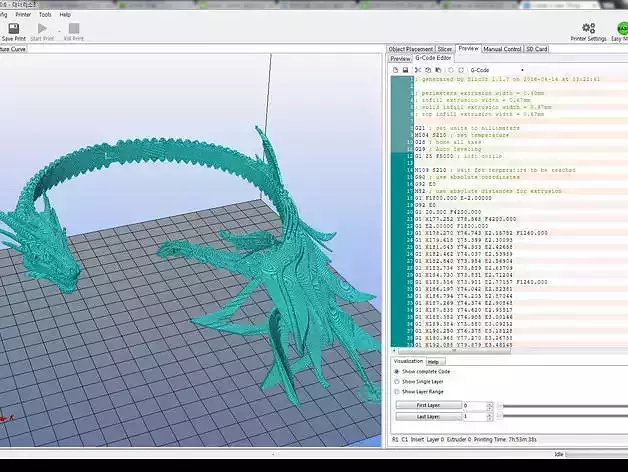Click the new file icon in G-Code editor
Screen dimensions: 628x472
(395, 70)
